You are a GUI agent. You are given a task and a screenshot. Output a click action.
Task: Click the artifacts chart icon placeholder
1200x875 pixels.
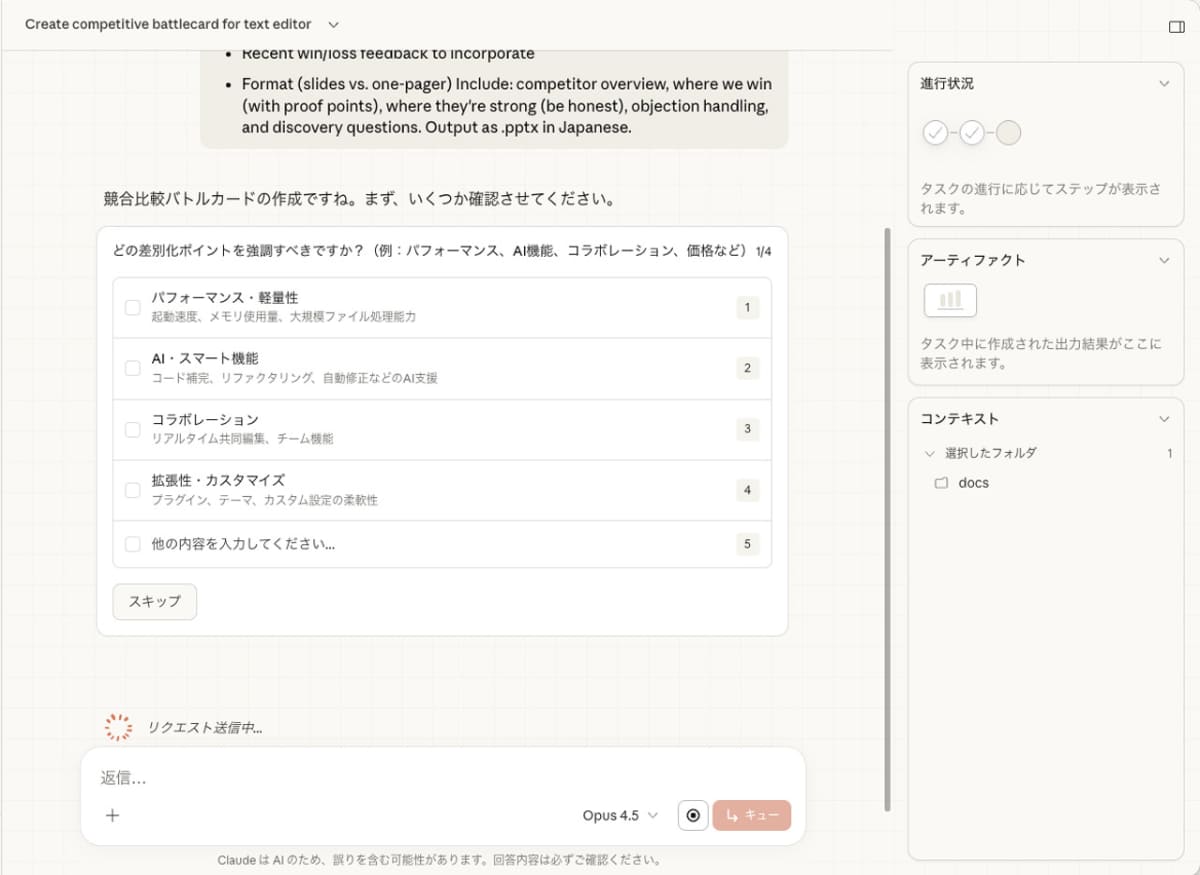pos(949,299)
